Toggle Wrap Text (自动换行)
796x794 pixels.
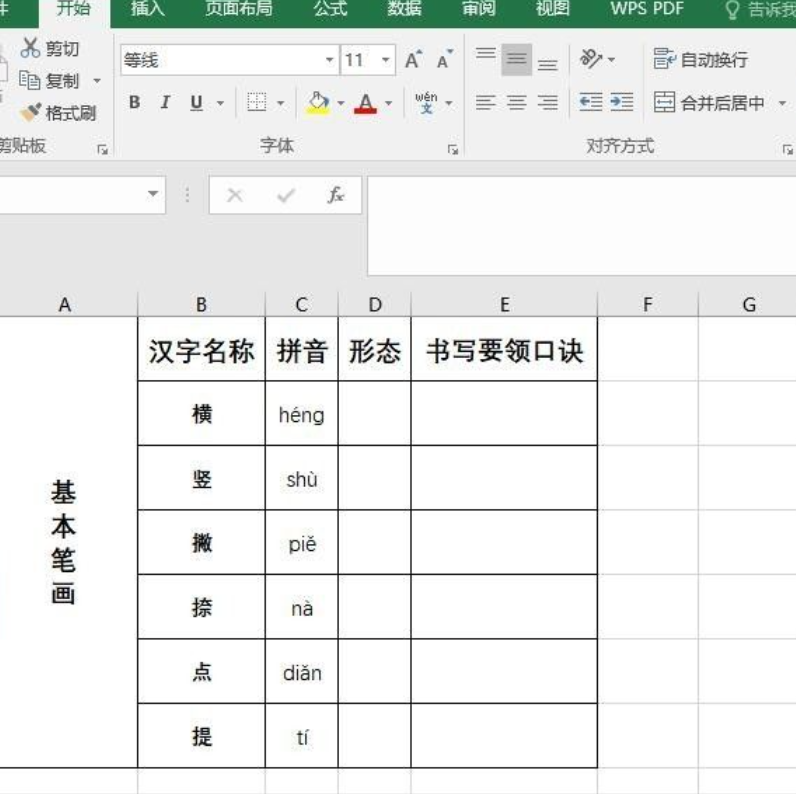pos(701,60)
